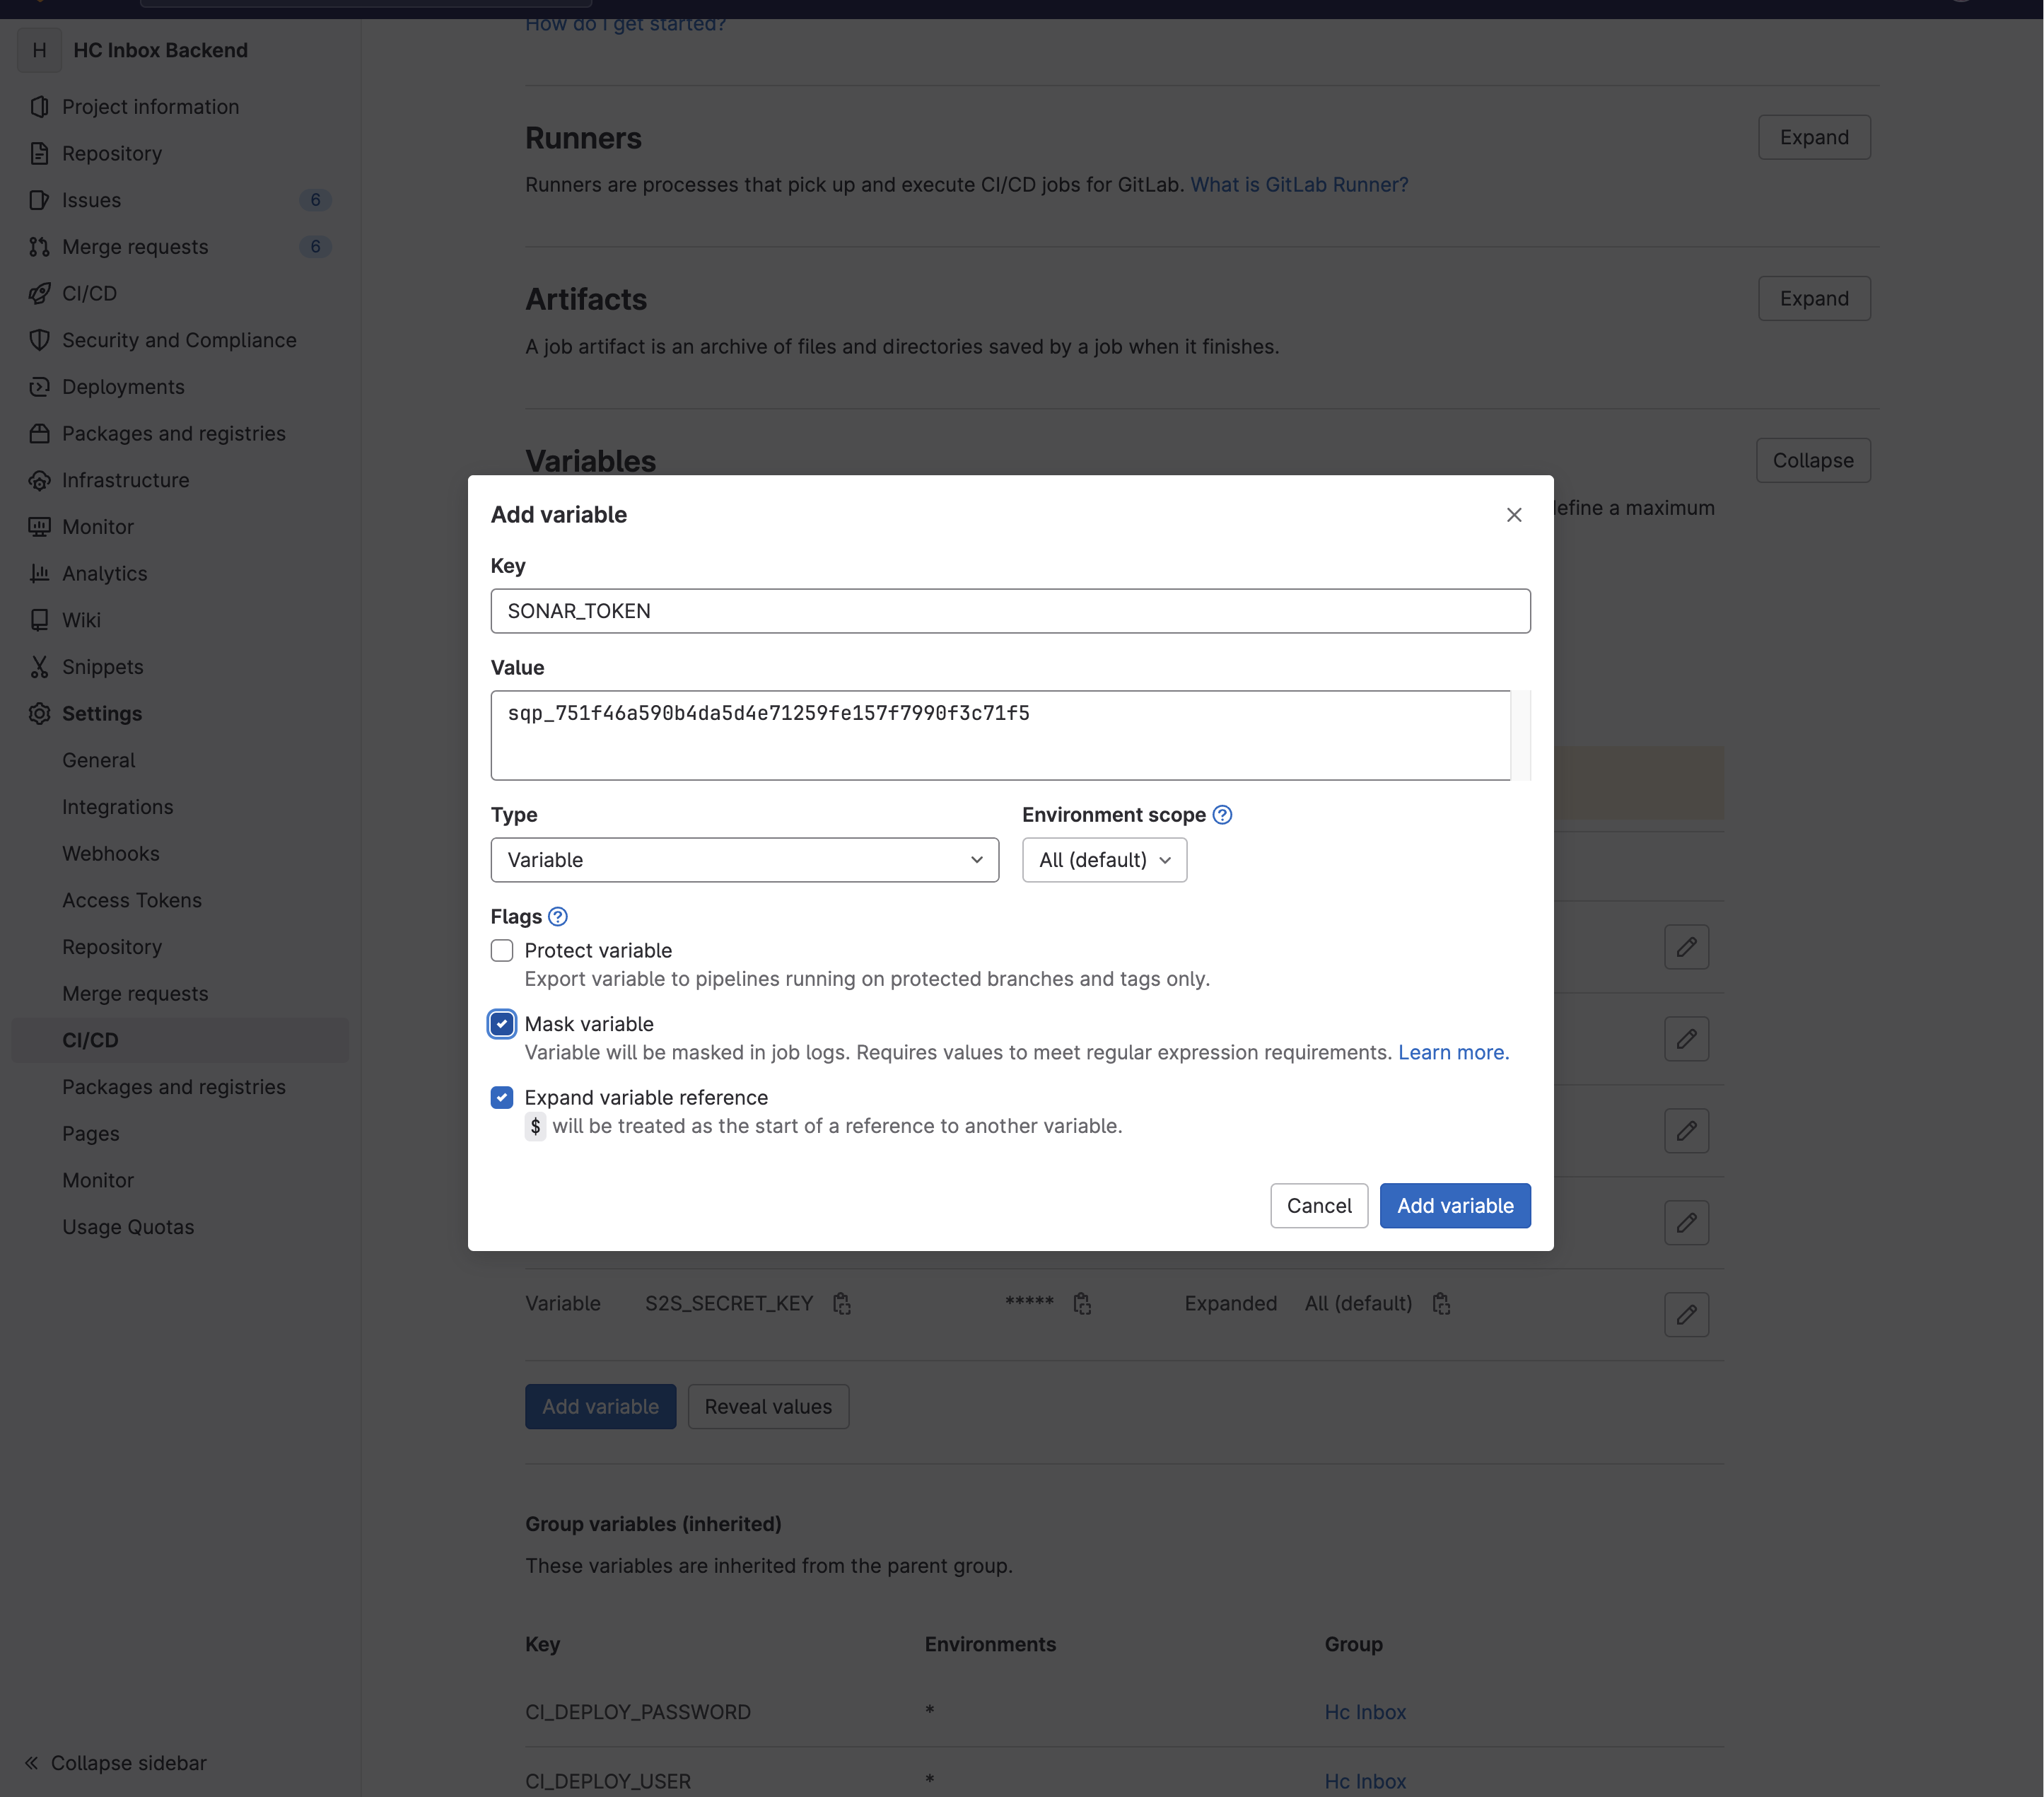
Task: Click the CI/CD rocket icon
Action: [39, 293]
